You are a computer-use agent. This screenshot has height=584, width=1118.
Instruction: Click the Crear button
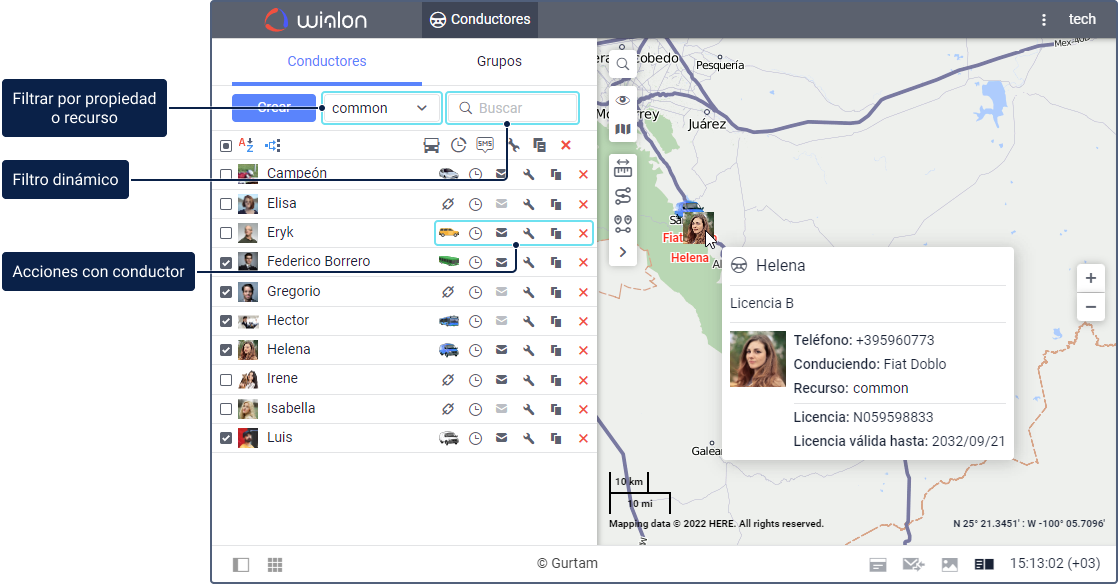click(x=274, y=108)
